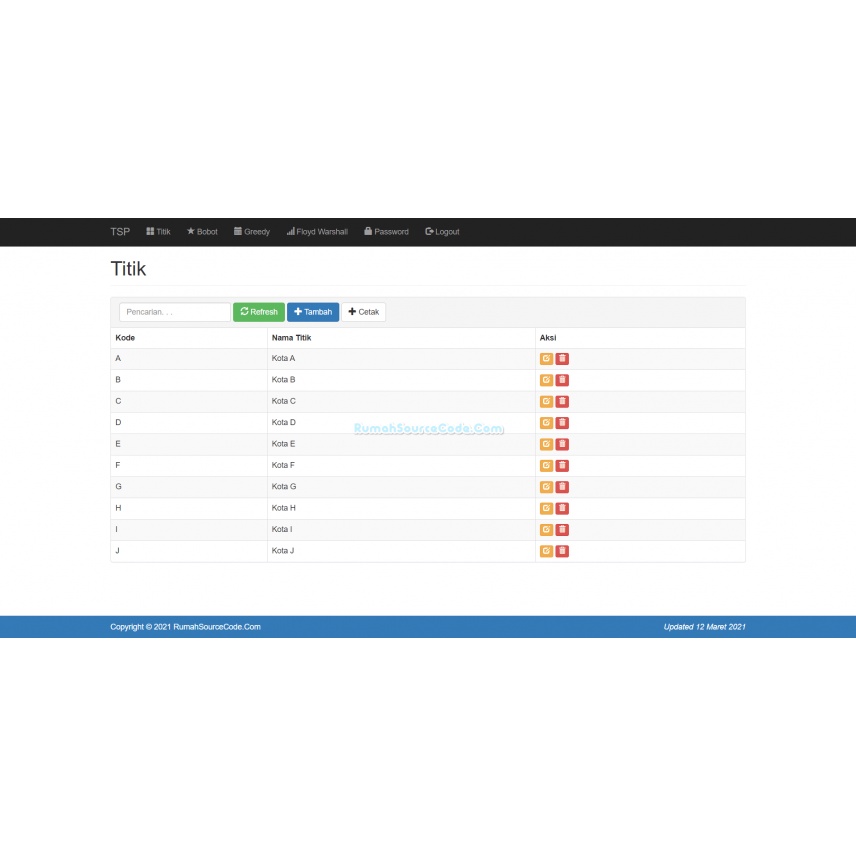Edit the Kota H row
Image resolution: width=856 pixels, height=856 pixels.
coord(546,508)
